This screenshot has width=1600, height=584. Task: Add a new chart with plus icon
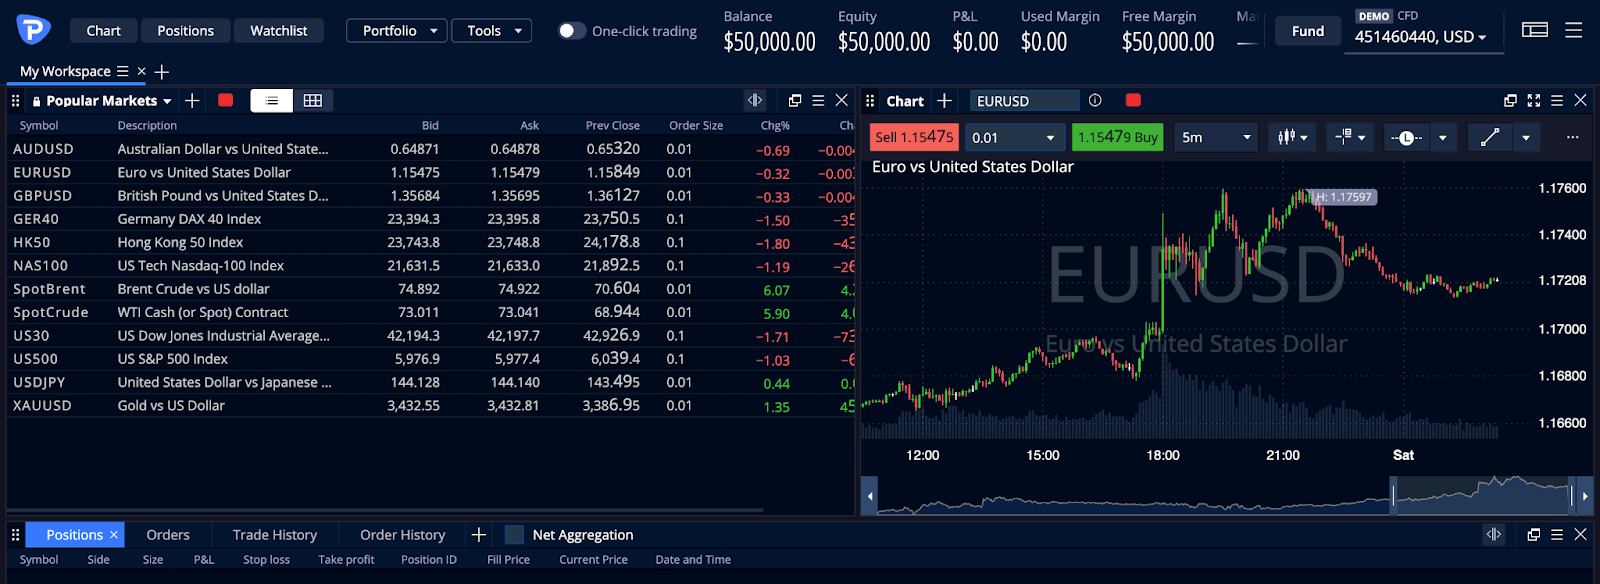944,100
